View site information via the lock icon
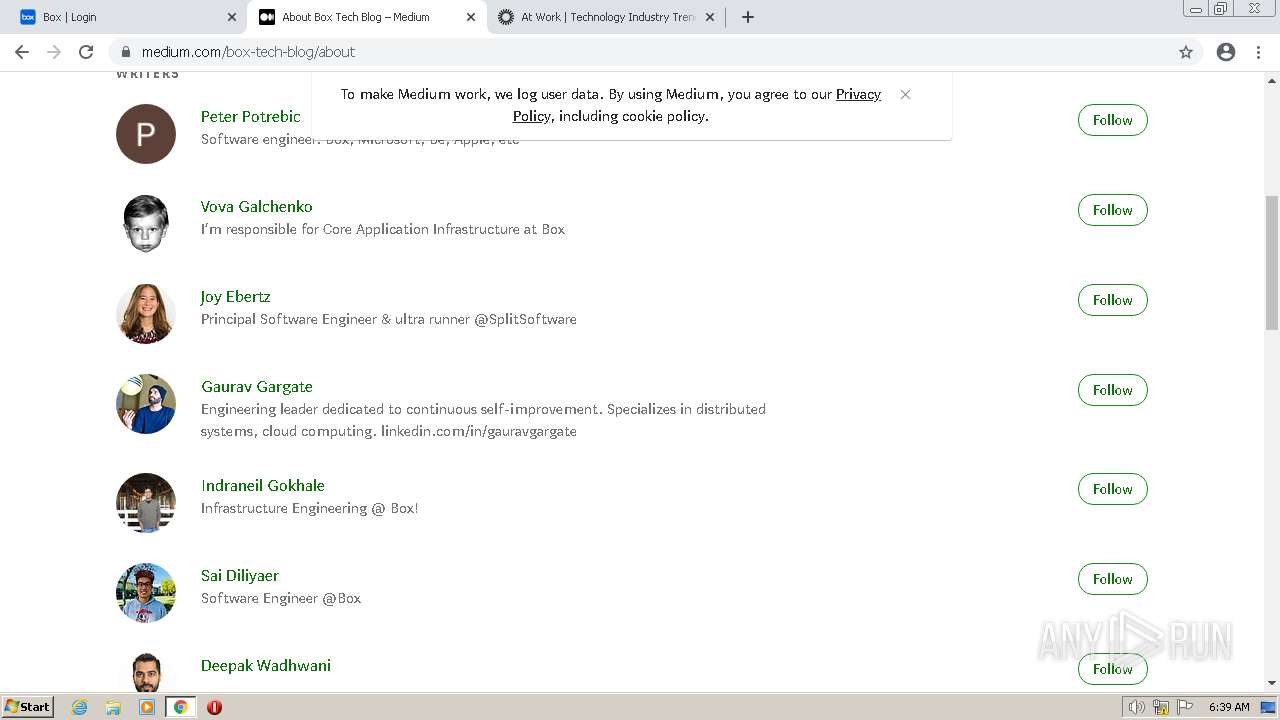Screen dimensions: 1280x720 point(126,52)
